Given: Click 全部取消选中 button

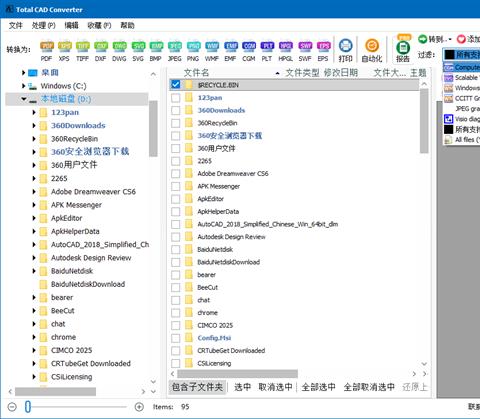Looking at the screenshot, I should (369, 387).
